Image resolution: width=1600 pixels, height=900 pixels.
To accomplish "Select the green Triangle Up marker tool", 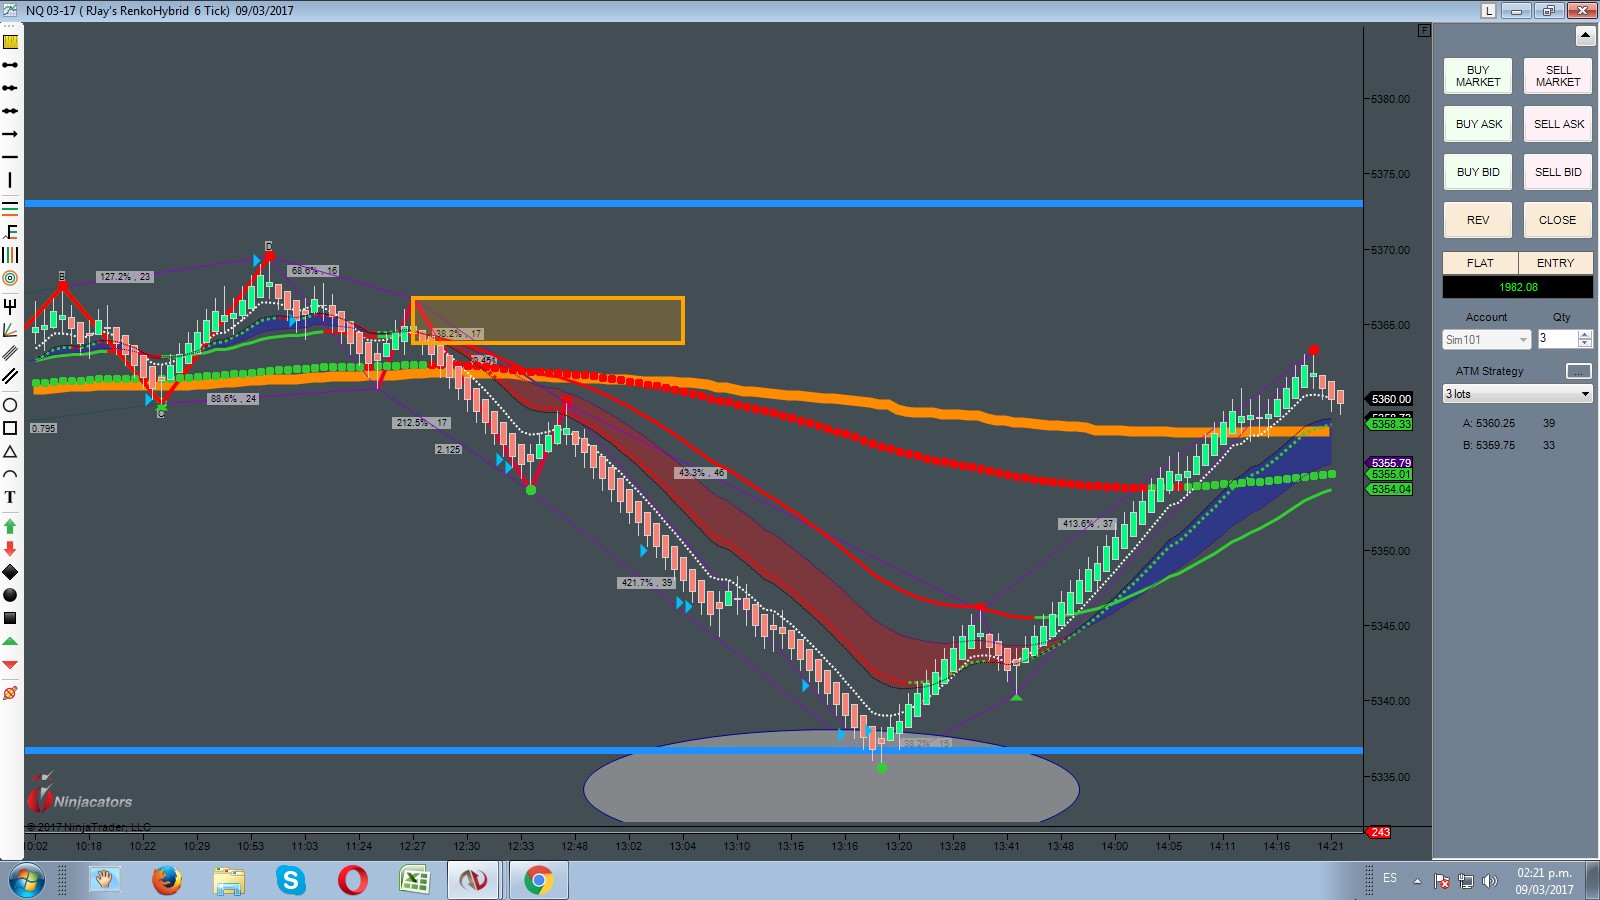I will pyautogui.click(x=10, y=641).
